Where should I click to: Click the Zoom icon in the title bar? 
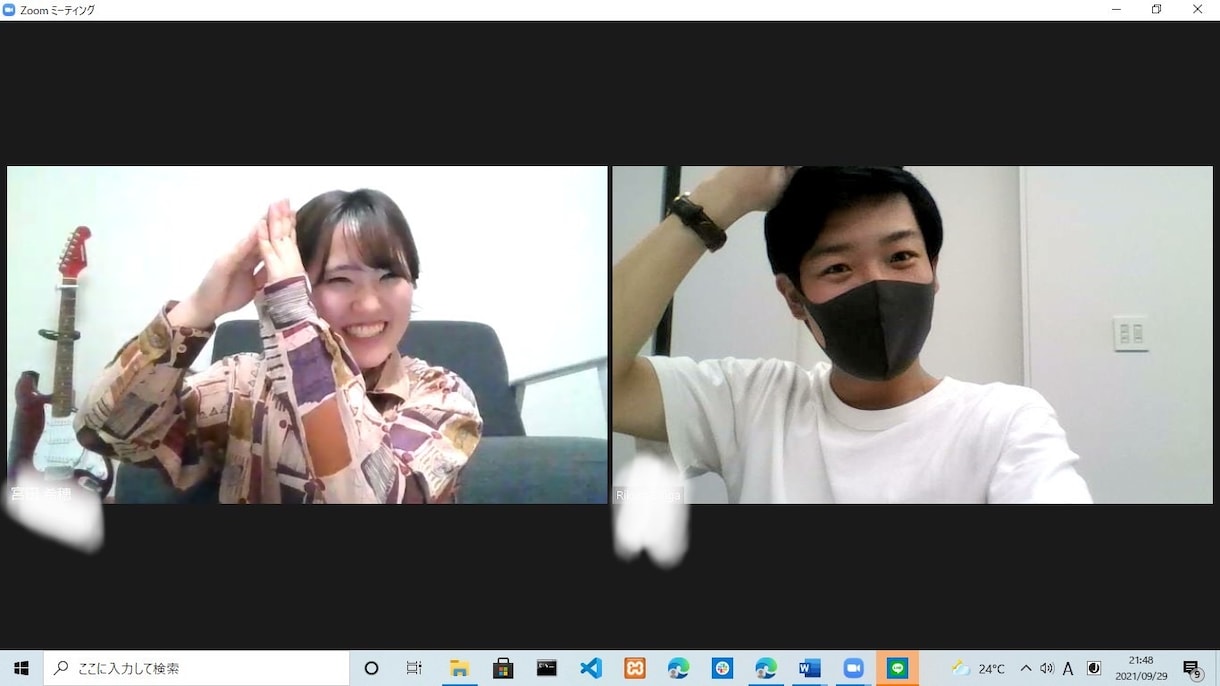(x=9, y=10)
